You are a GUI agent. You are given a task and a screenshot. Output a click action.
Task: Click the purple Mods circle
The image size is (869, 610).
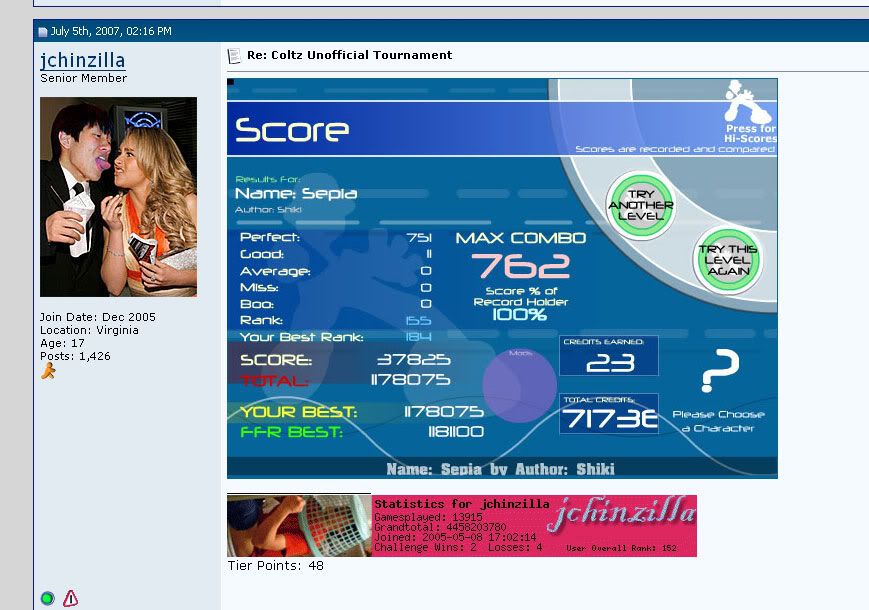pos(520,385)
